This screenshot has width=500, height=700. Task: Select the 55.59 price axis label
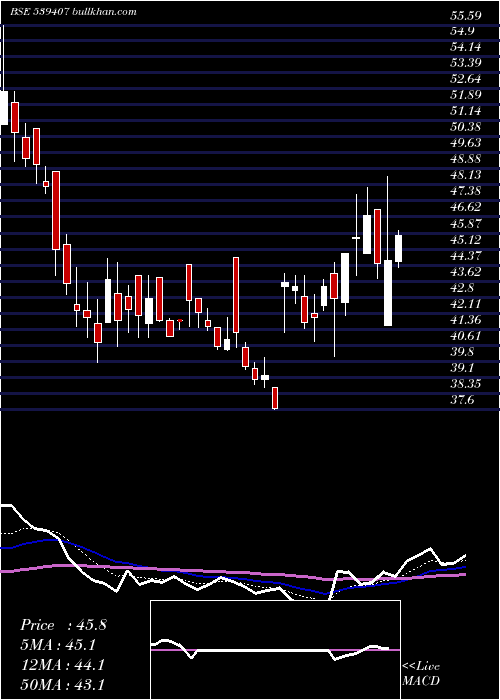tap(466, 16)
